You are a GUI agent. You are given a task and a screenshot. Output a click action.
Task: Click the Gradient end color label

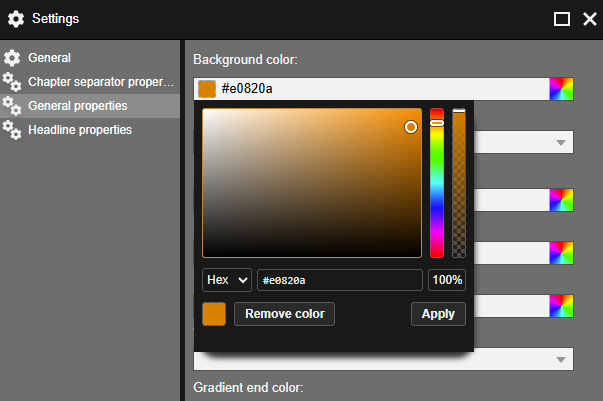(x=248, y=388)
